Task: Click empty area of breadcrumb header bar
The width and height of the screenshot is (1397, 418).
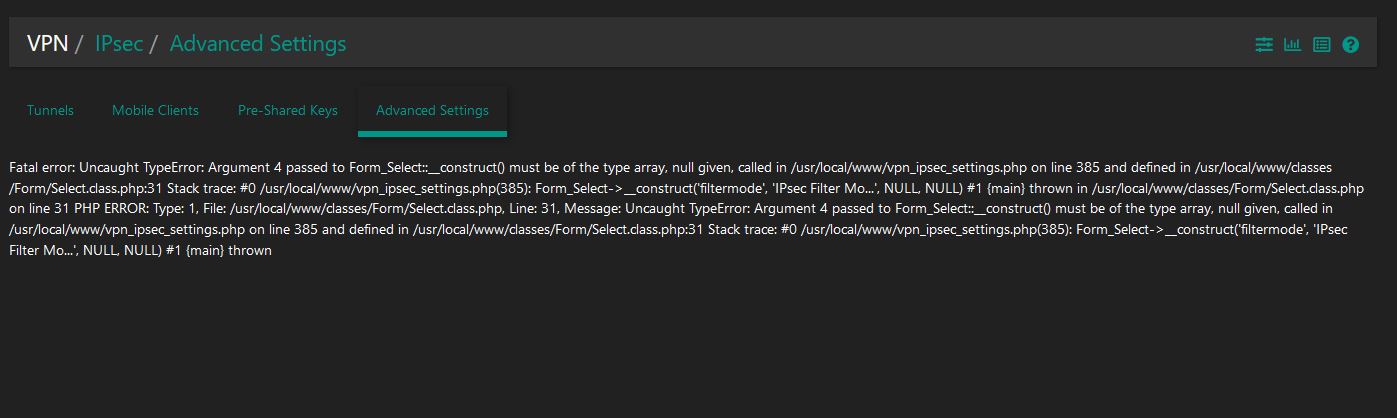Action: (800, 44)
